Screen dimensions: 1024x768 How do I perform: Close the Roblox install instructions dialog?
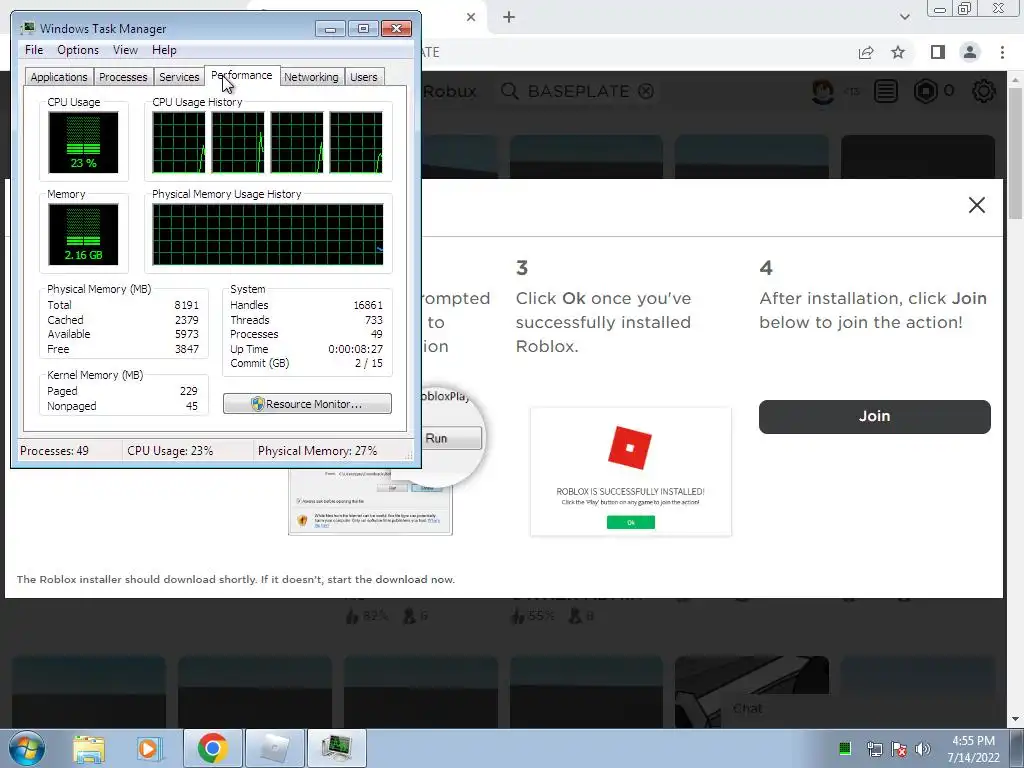point(976,205)
